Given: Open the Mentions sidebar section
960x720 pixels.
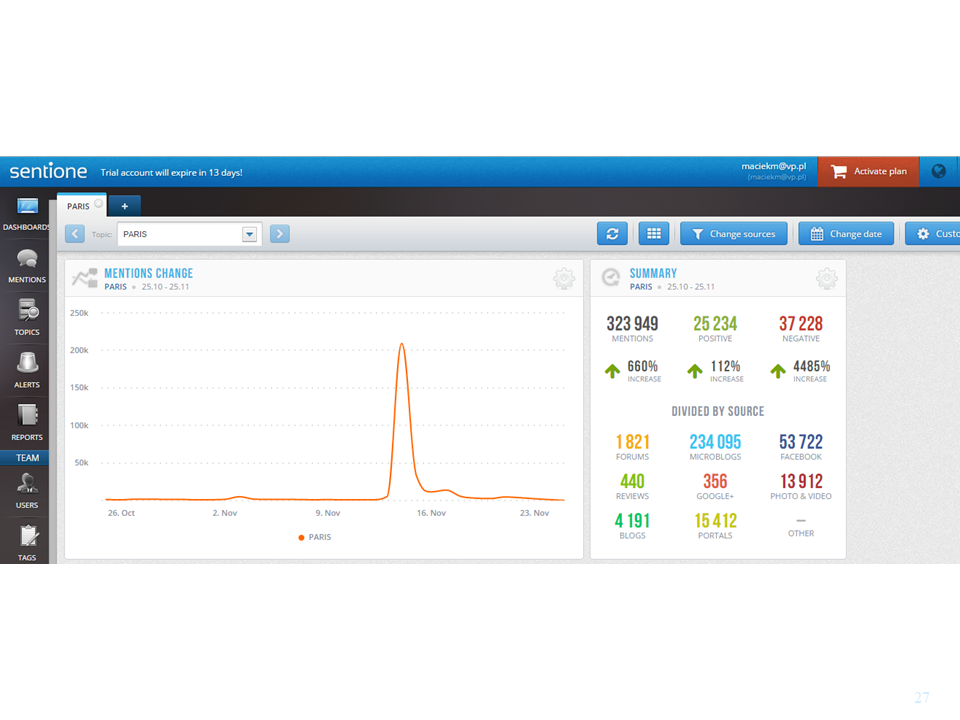Looking at the screenshot, I should (x=26, y=266).
